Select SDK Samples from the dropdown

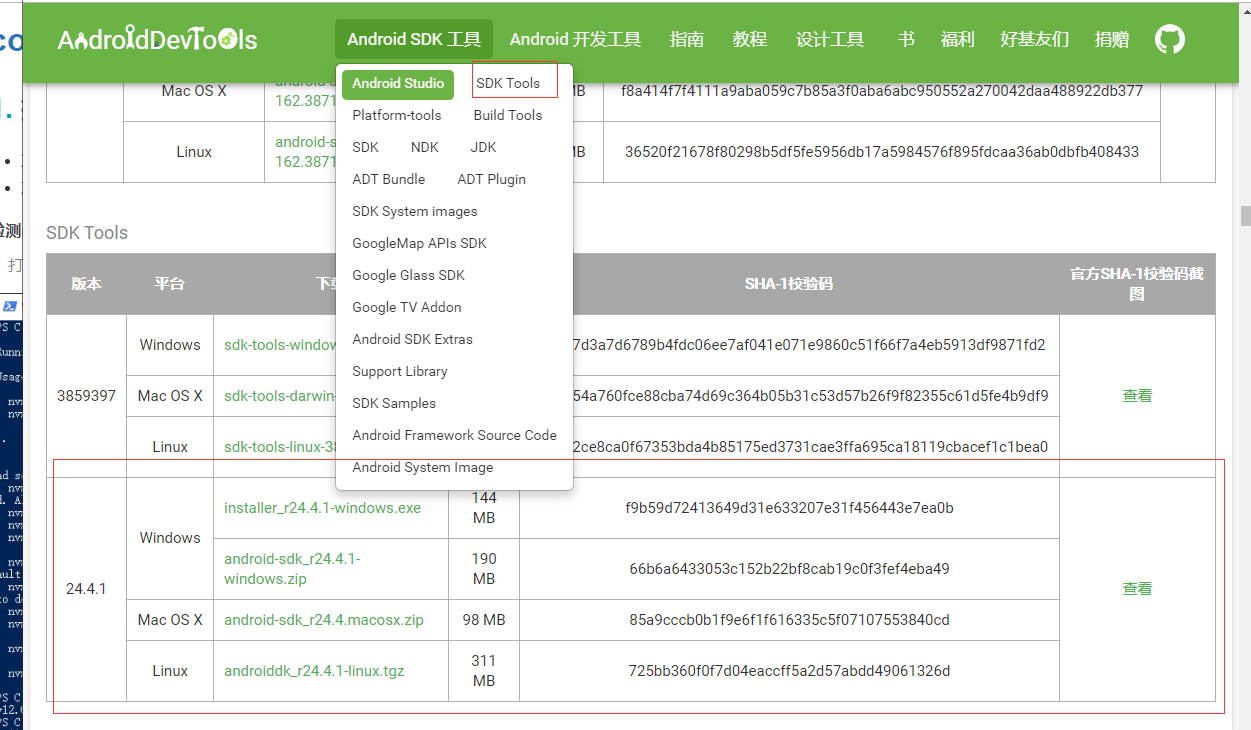coord(394,404)
